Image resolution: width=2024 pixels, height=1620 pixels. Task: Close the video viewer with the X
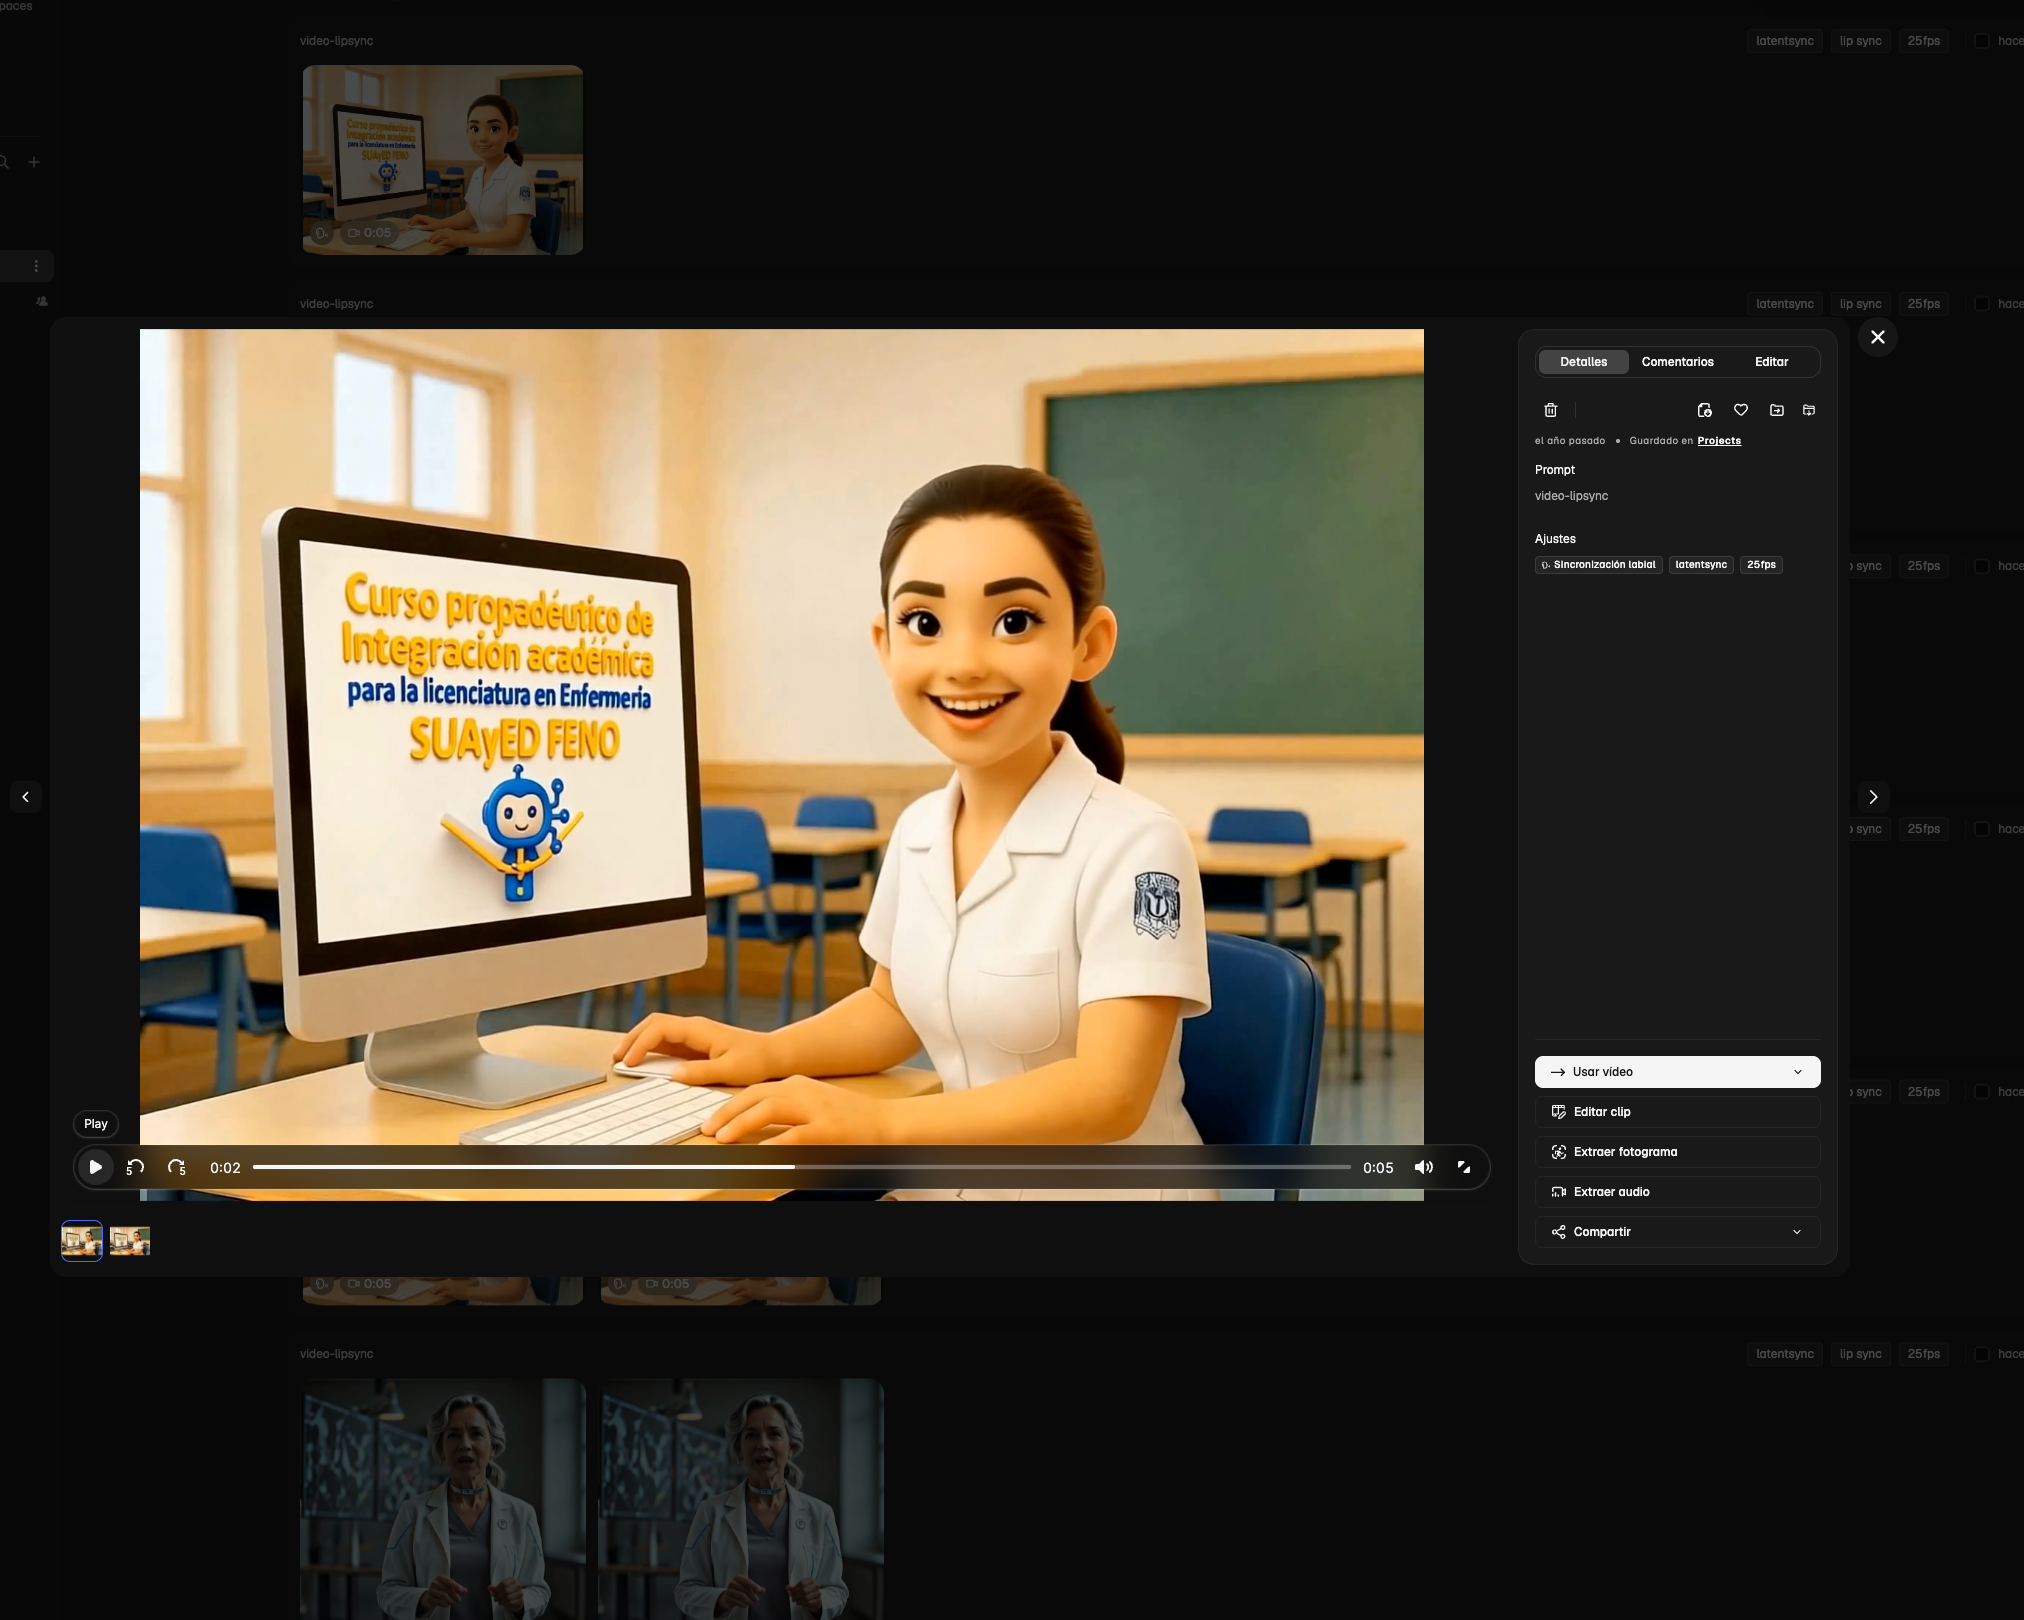(x=1878, y=337)
